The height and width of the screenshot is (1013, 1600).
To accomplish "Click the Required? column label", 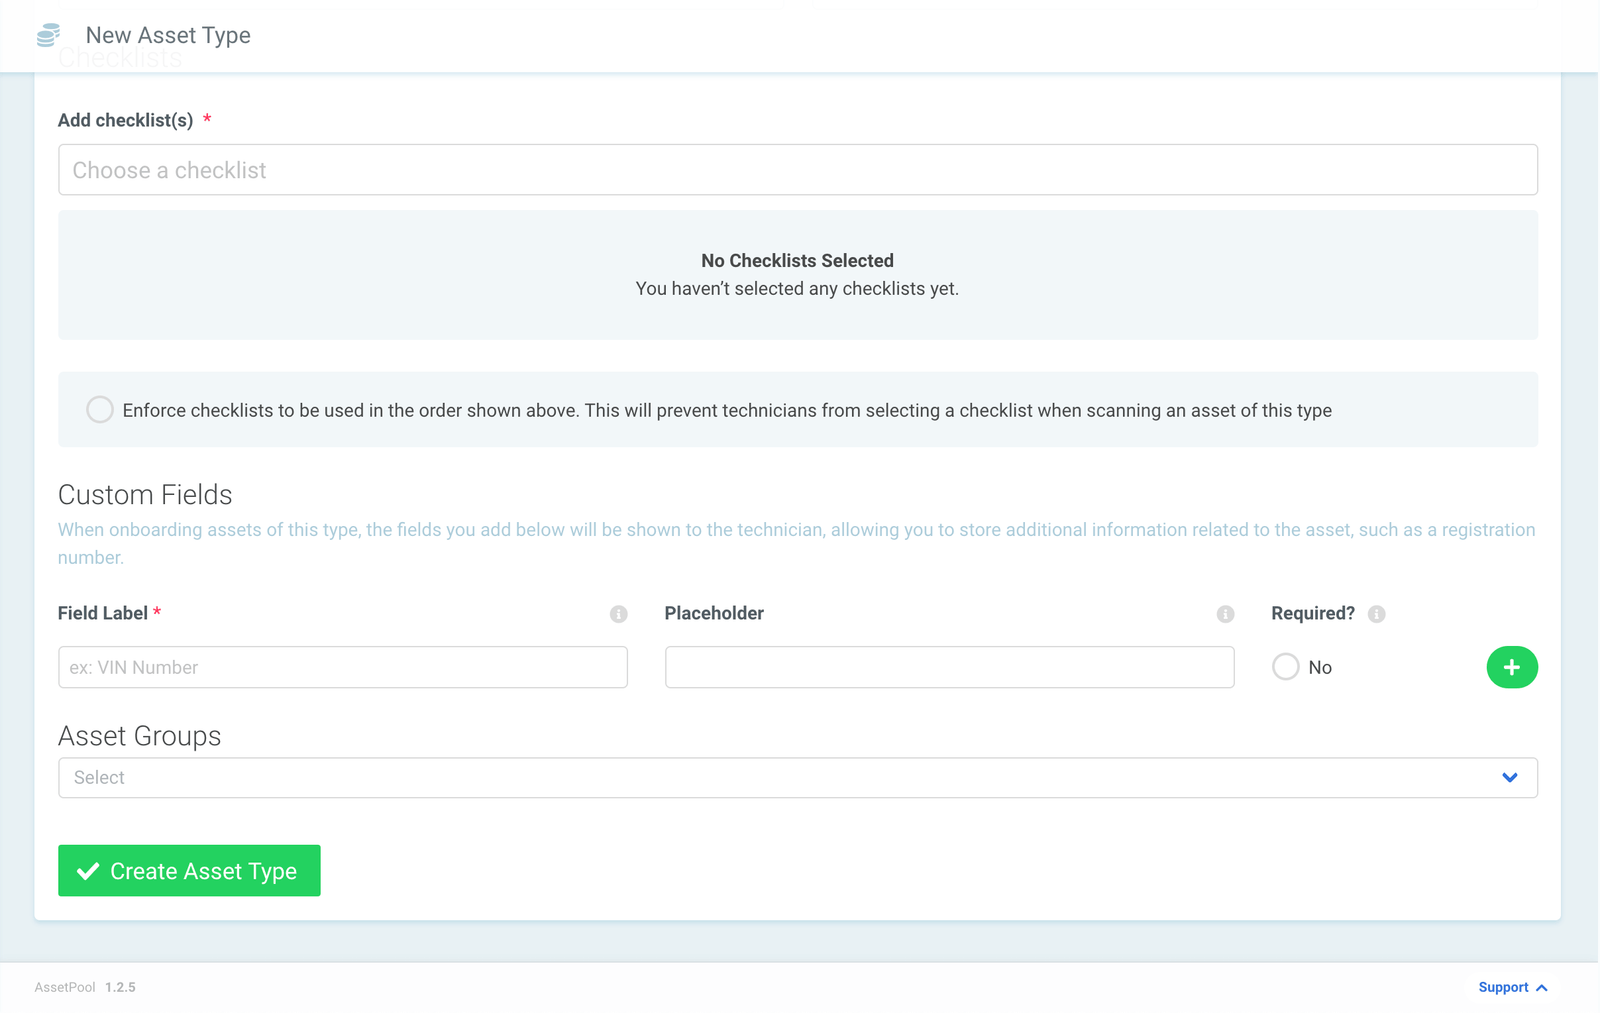I will [x=1313, y=614].
